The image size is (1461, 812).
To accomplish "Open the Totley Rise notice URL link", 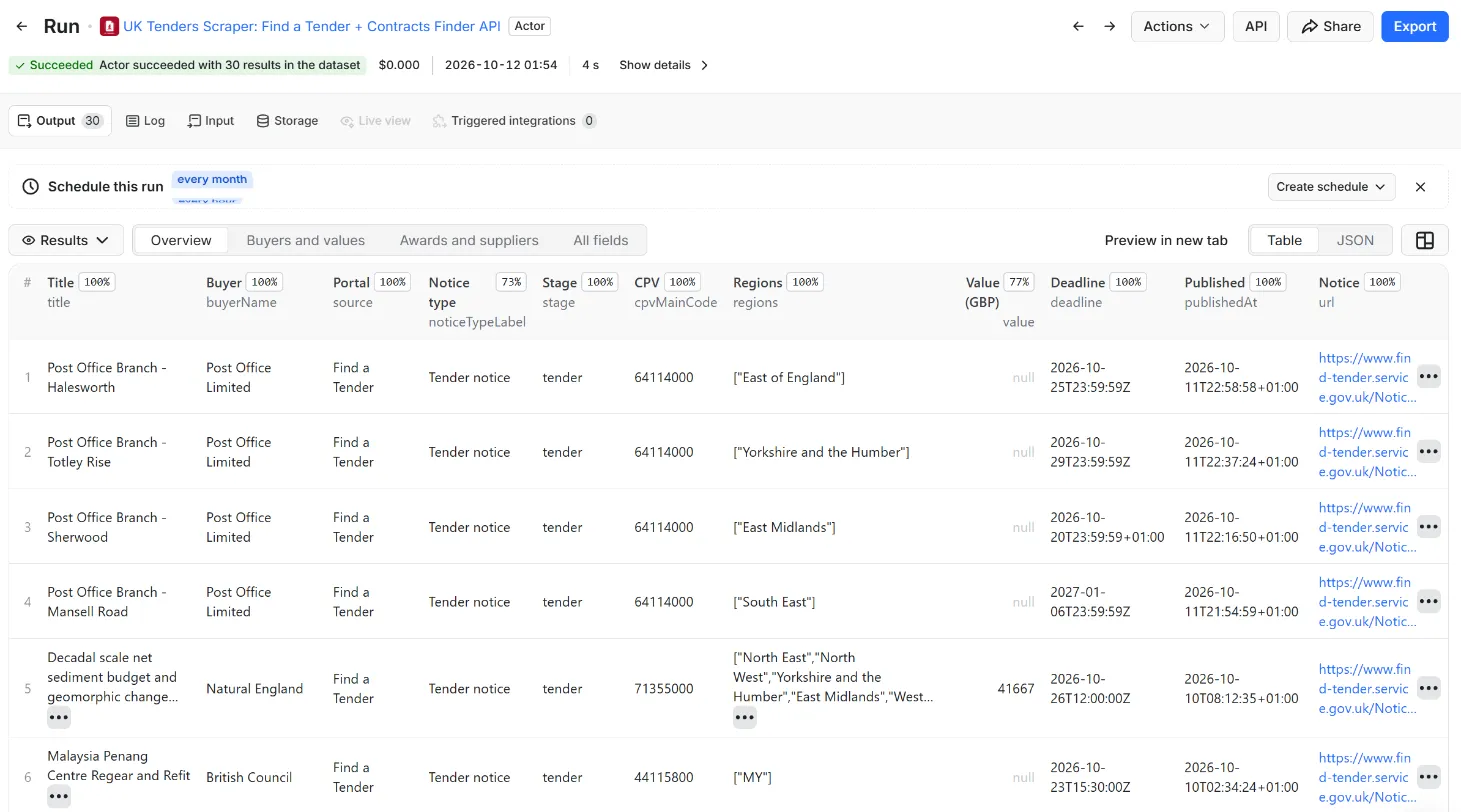I will 1366,452.
